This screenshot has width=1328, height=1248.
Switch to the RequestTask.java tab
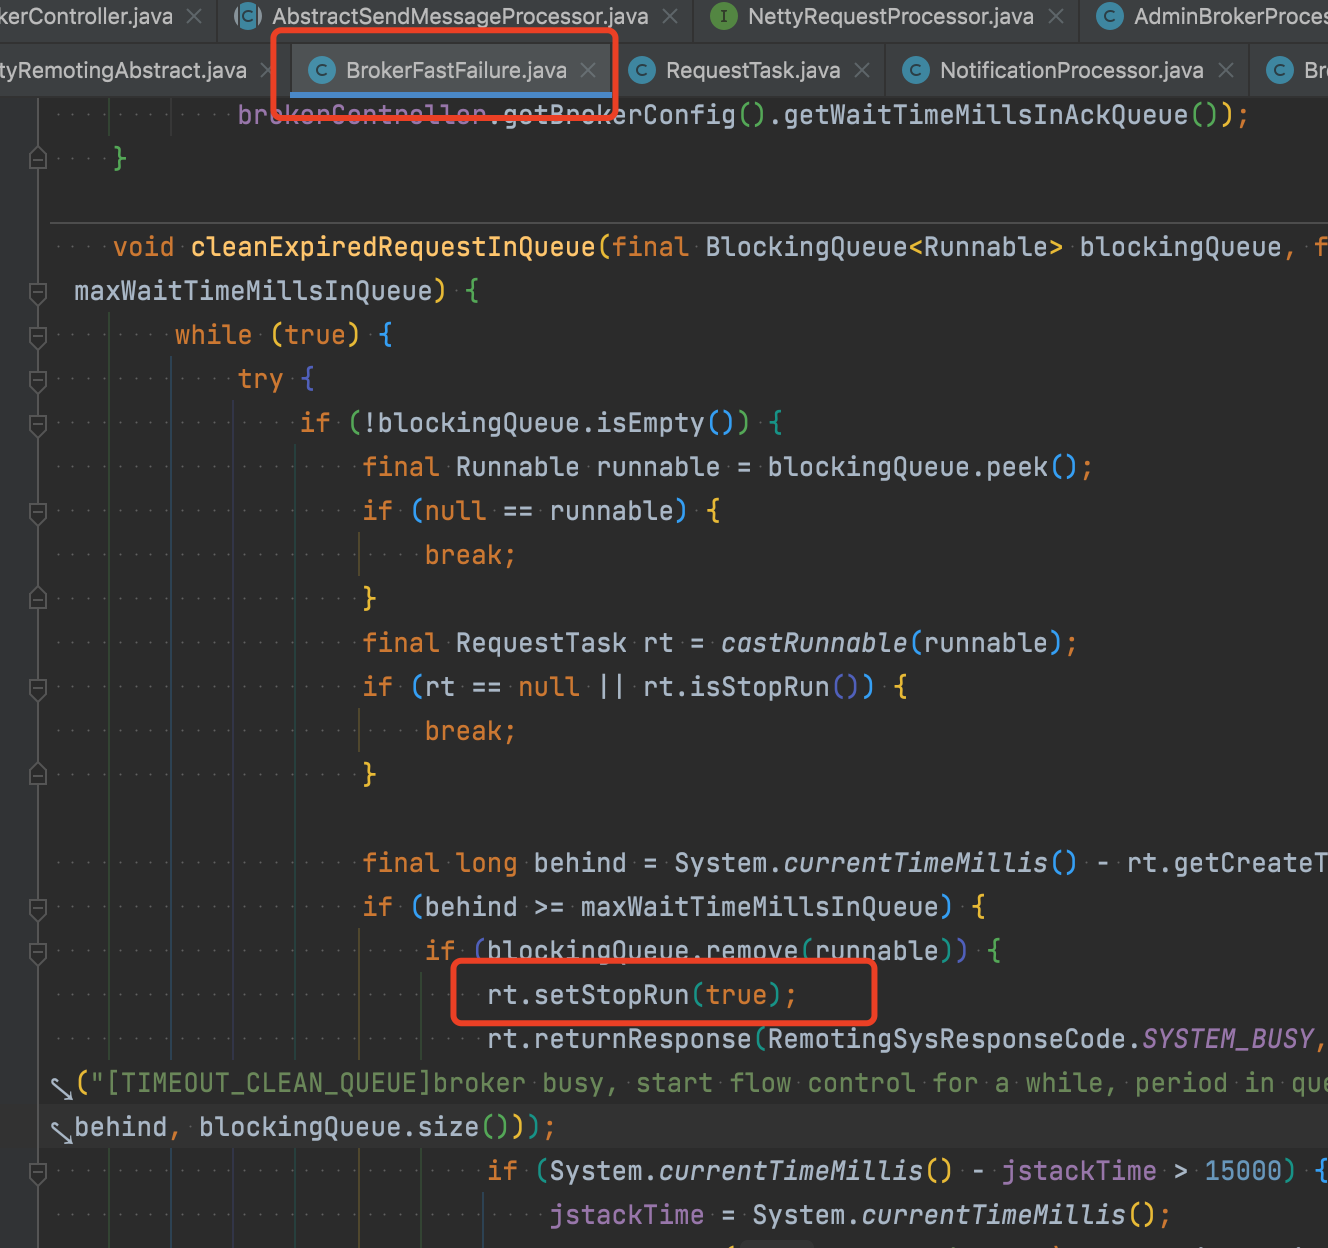tap(753, 70)
